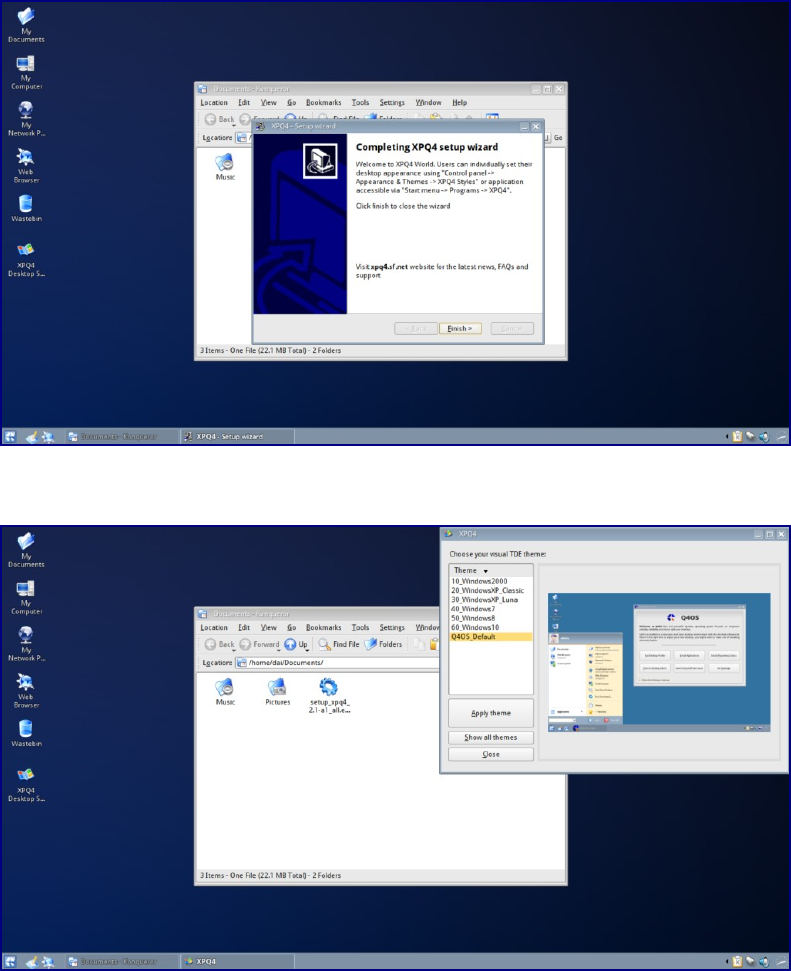Click the Theme column header sort arrow

click(486, 571)
